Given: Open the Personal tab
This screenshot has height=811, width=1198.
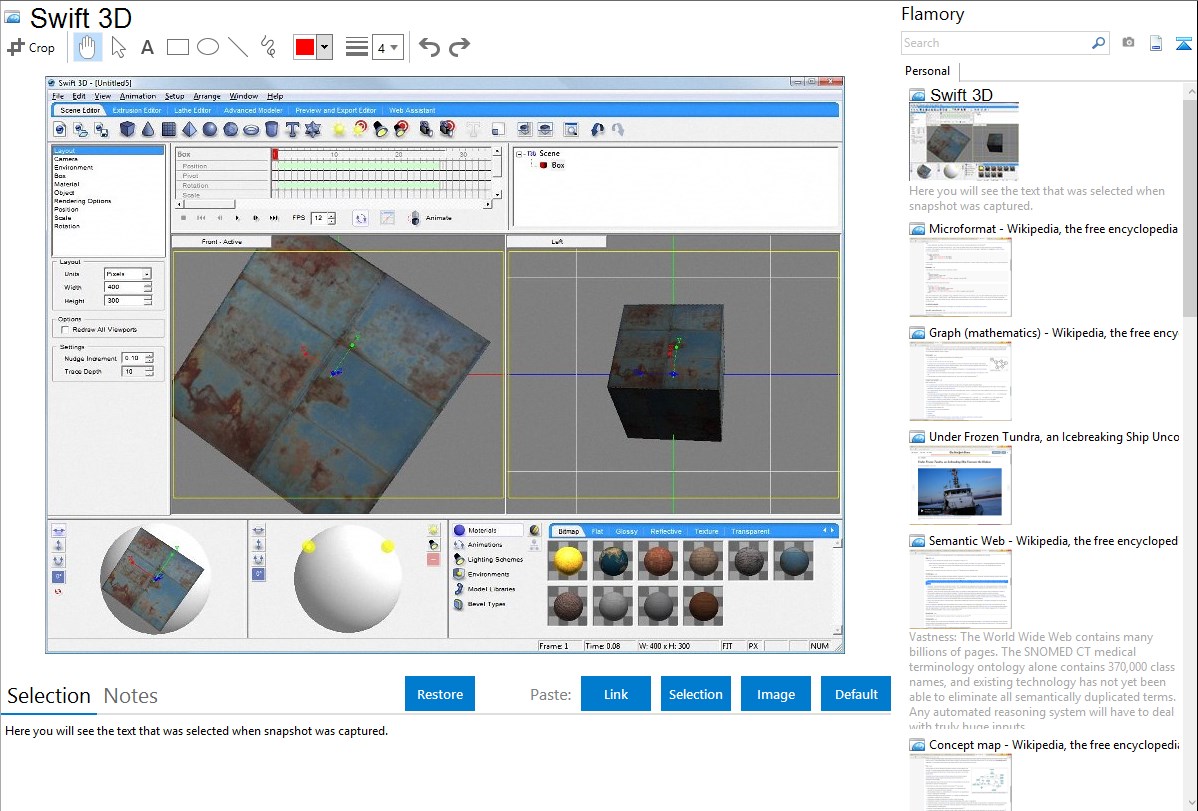Looking at the screenshot, I should coord(927,71).
